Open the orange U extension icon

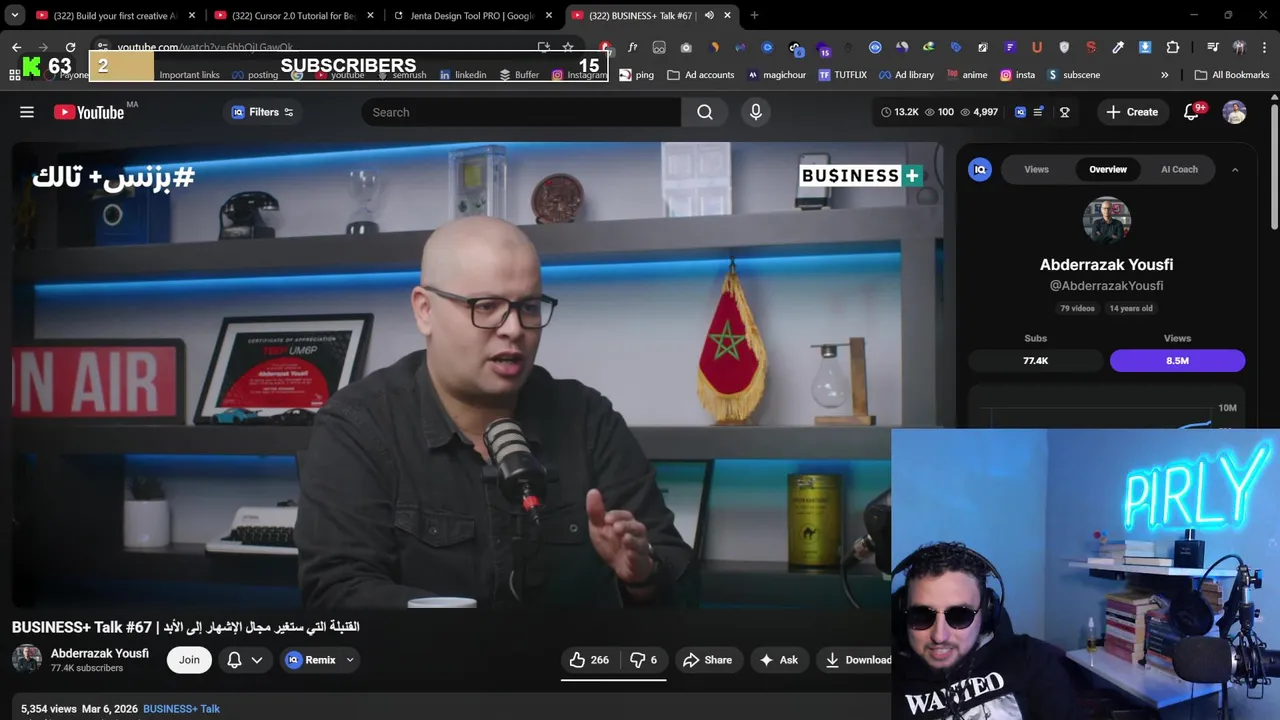(1037, 47)
